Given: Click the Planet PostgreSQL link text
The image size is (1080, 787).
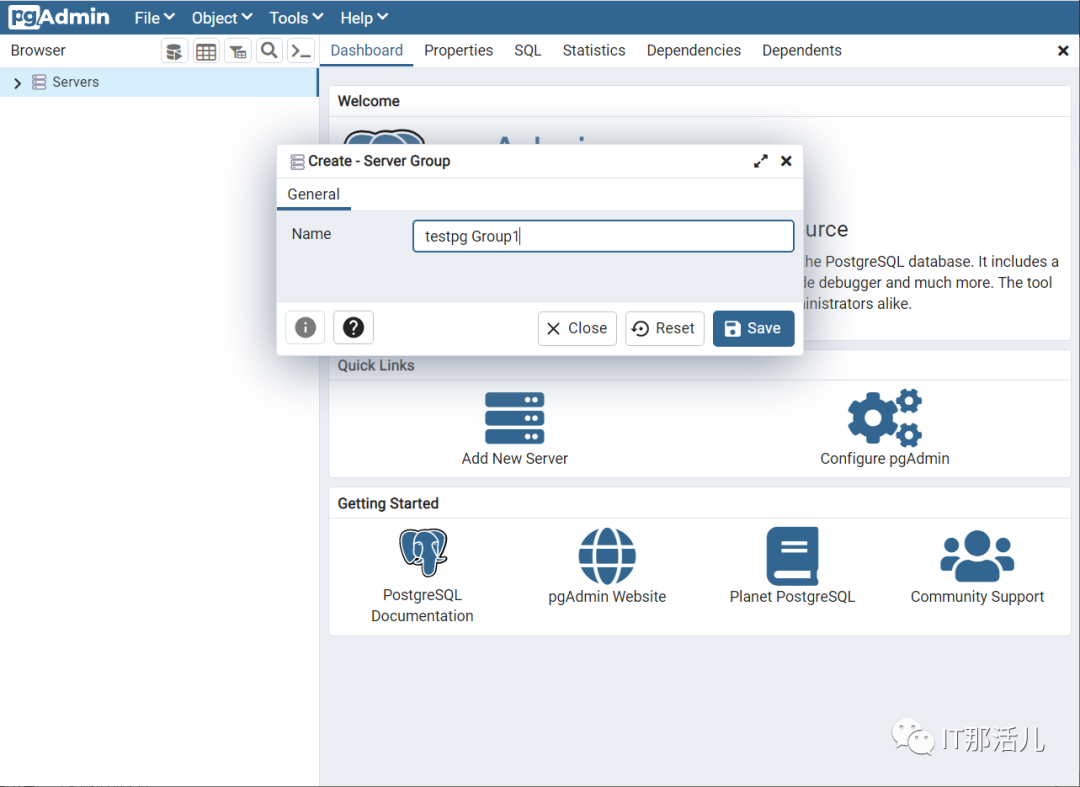Looking at the screenshot, I should (x=793, y=597).
